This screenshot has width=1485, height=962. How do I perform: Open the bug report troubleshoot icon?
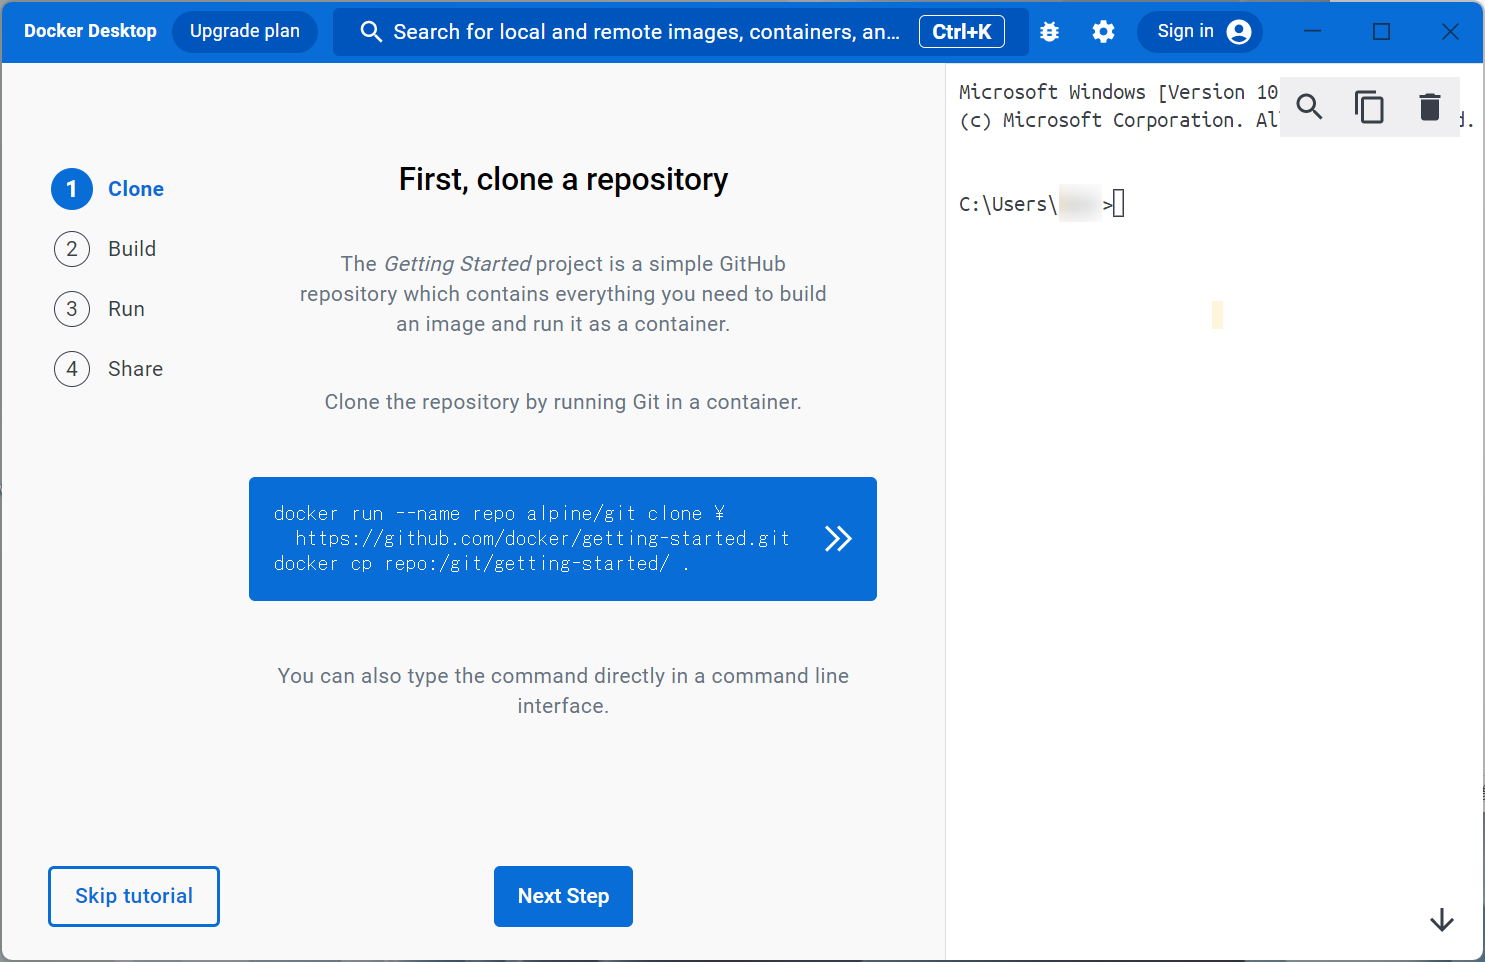point(1049,32)
